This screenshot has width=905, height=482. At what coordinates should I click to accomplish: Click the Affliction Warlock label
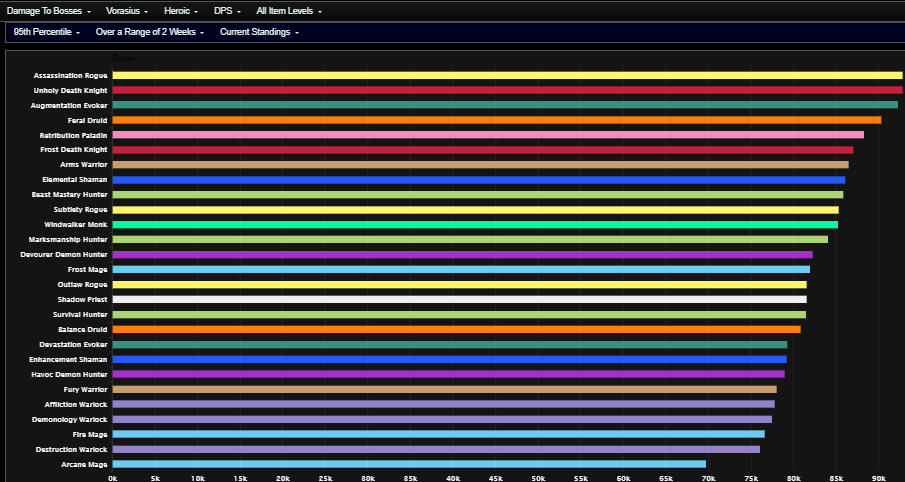click(x=76, y=405)
